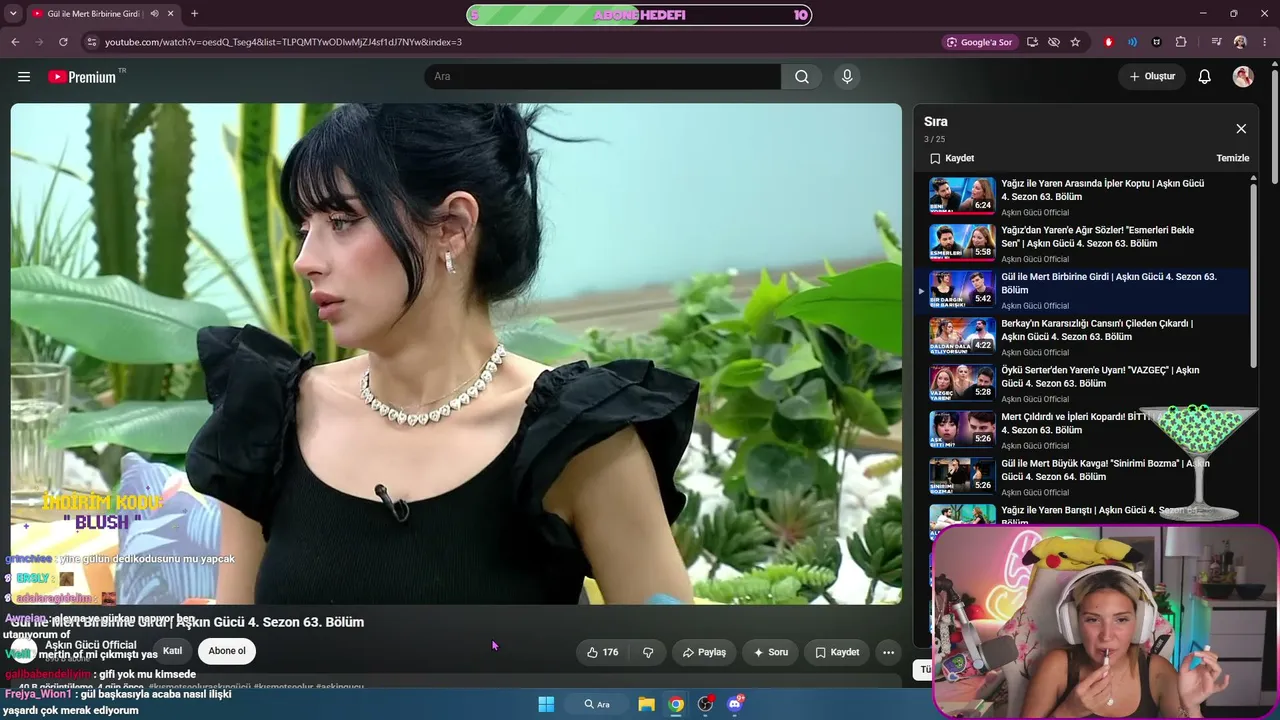The height and width of the screenshot is (720, 1280).
Task: Click the Oluştur create button
Action: pos(1152,77)
